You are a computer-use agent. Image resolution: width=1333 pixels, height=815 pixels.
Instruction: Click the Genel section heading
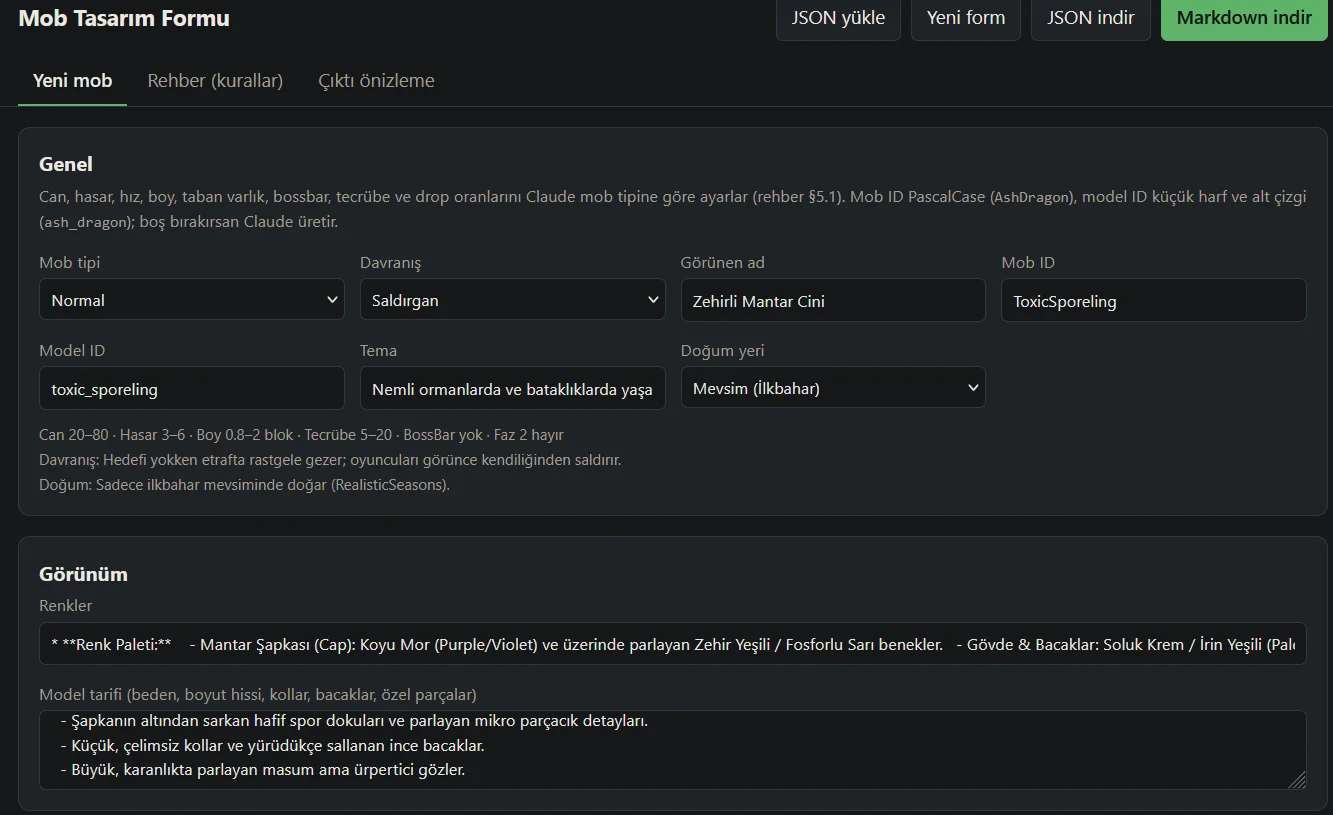pyautogui.click(x=66, y=164)
